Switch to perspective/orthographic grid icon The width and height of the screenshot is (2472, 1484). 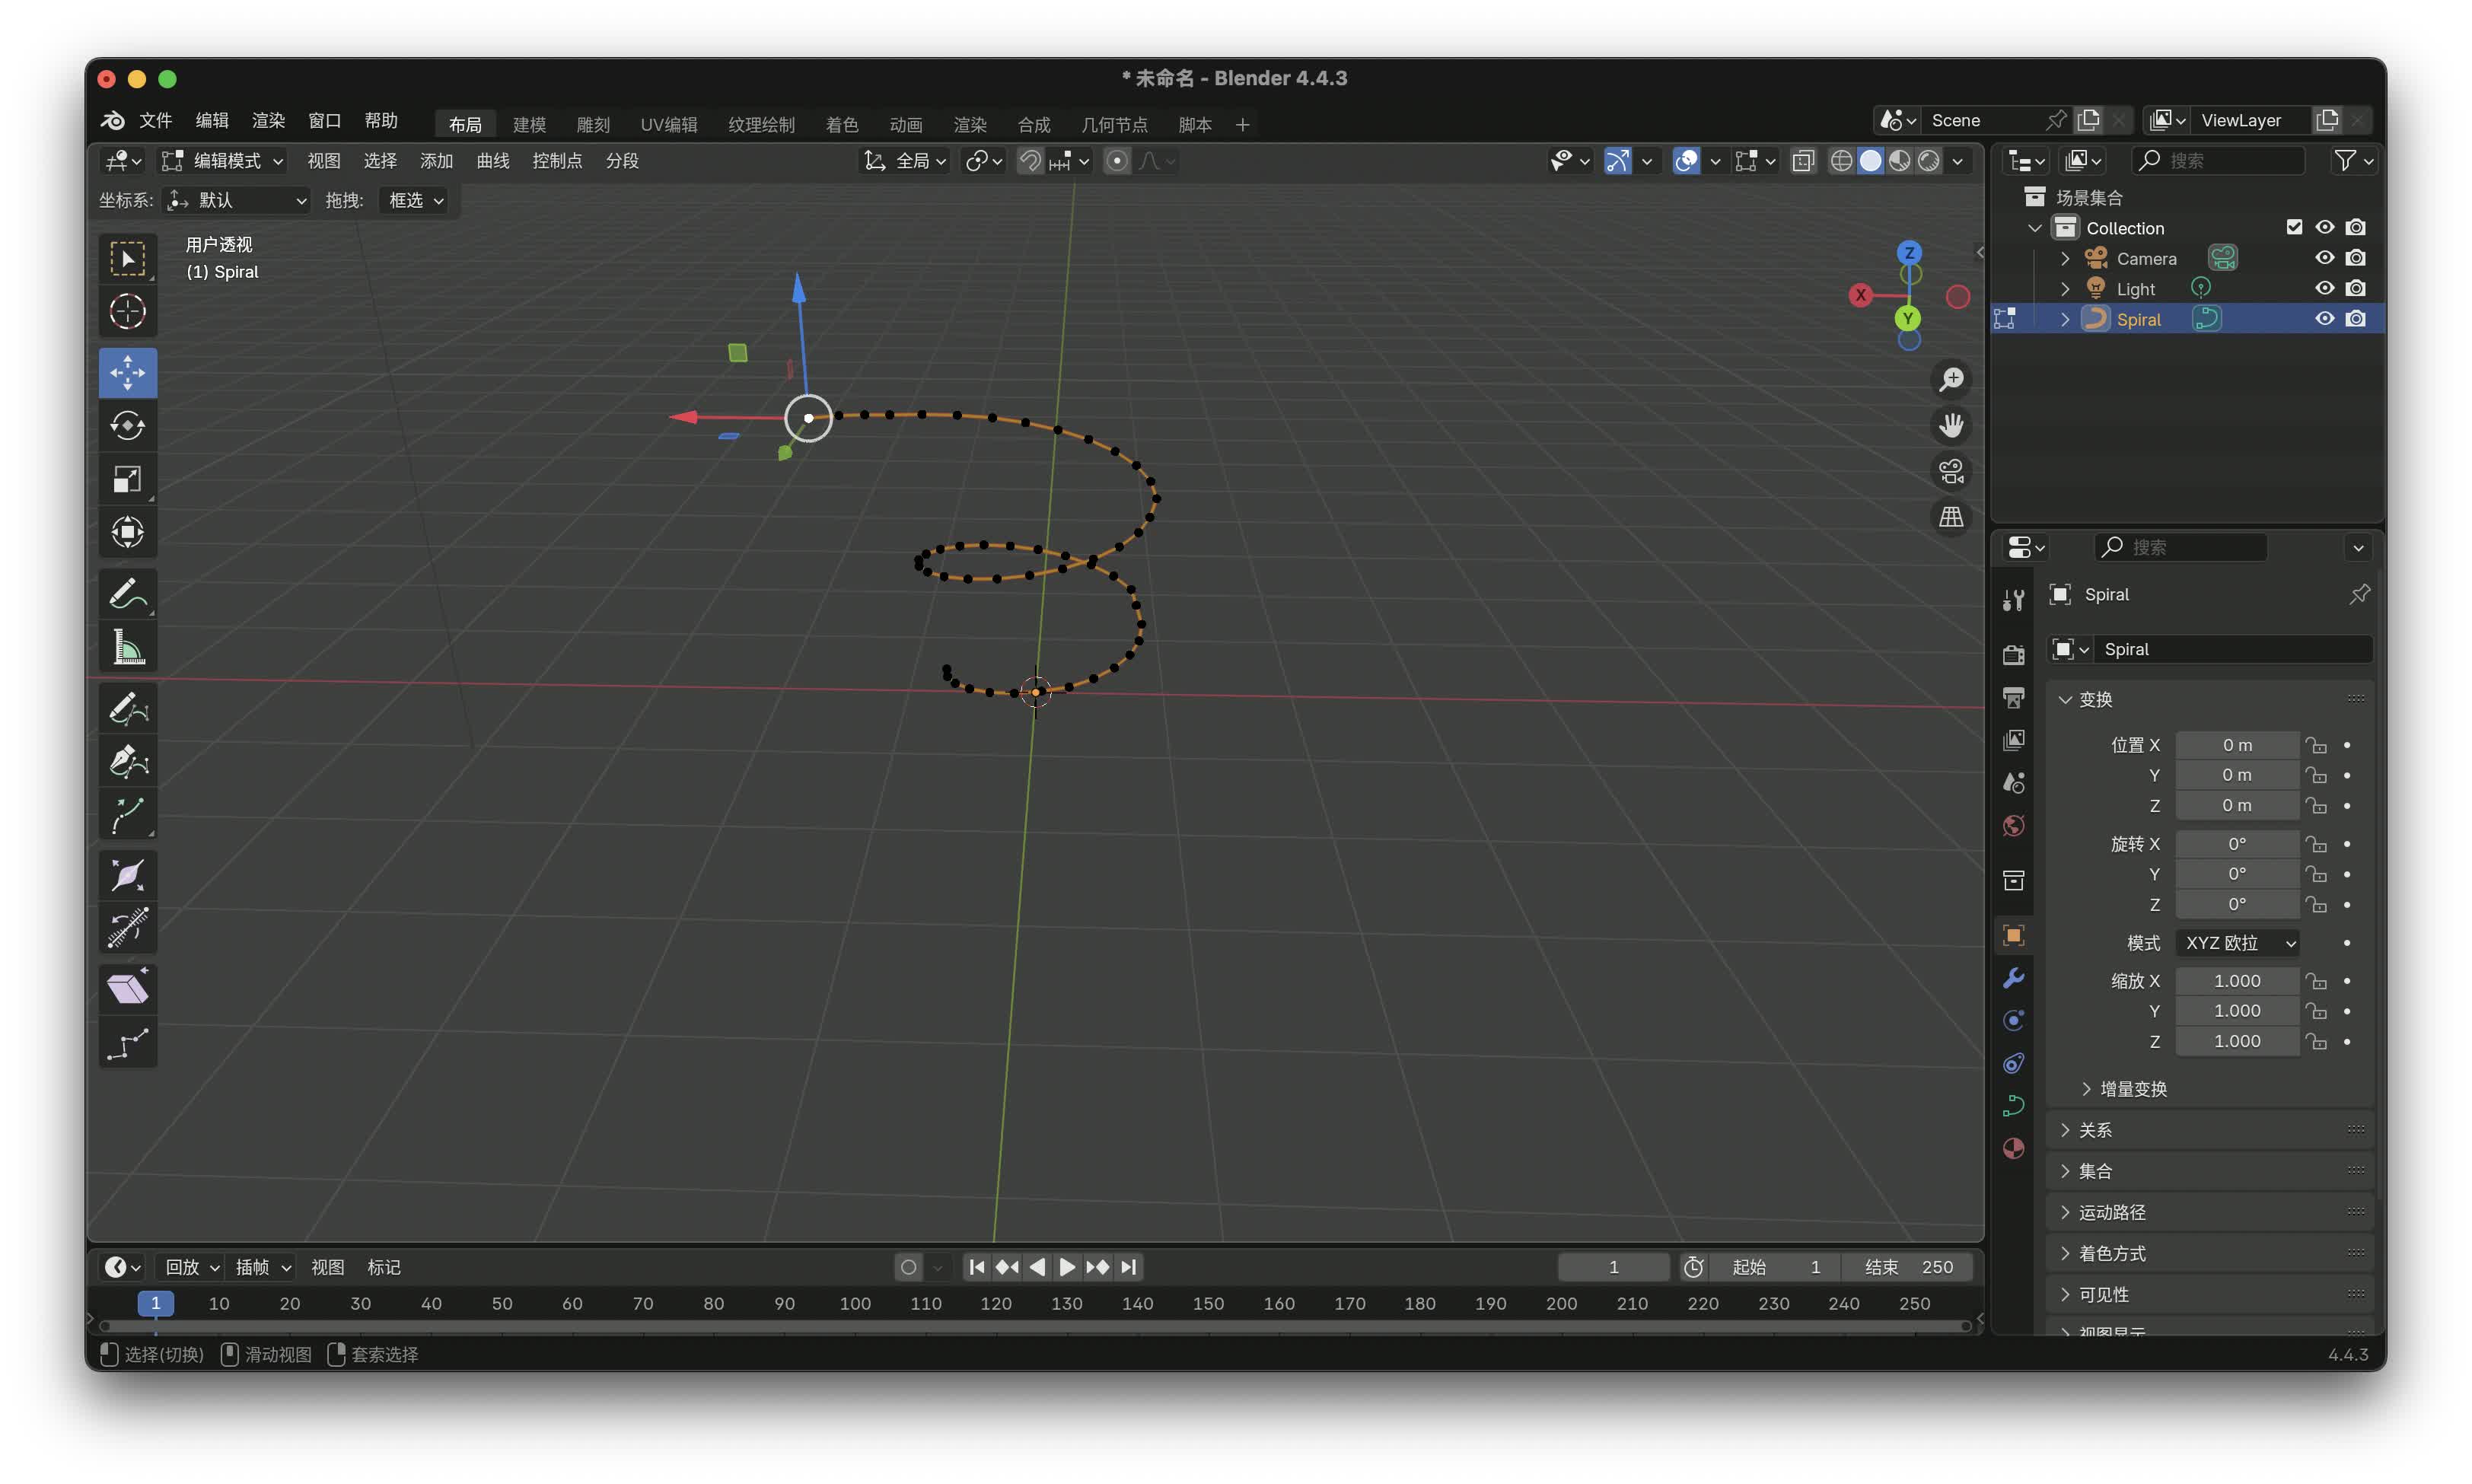tap(1951, 517)
